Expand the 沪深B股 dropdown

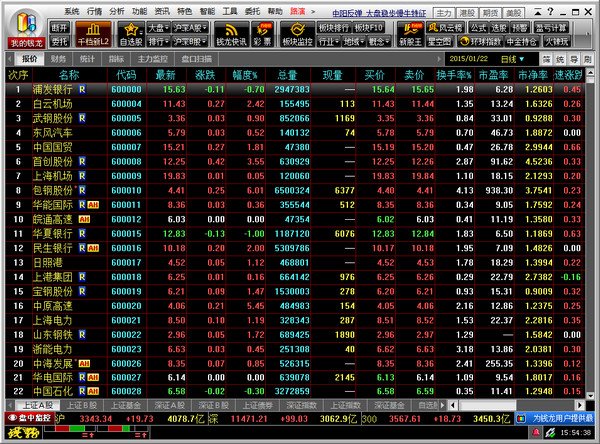[190, 41]
